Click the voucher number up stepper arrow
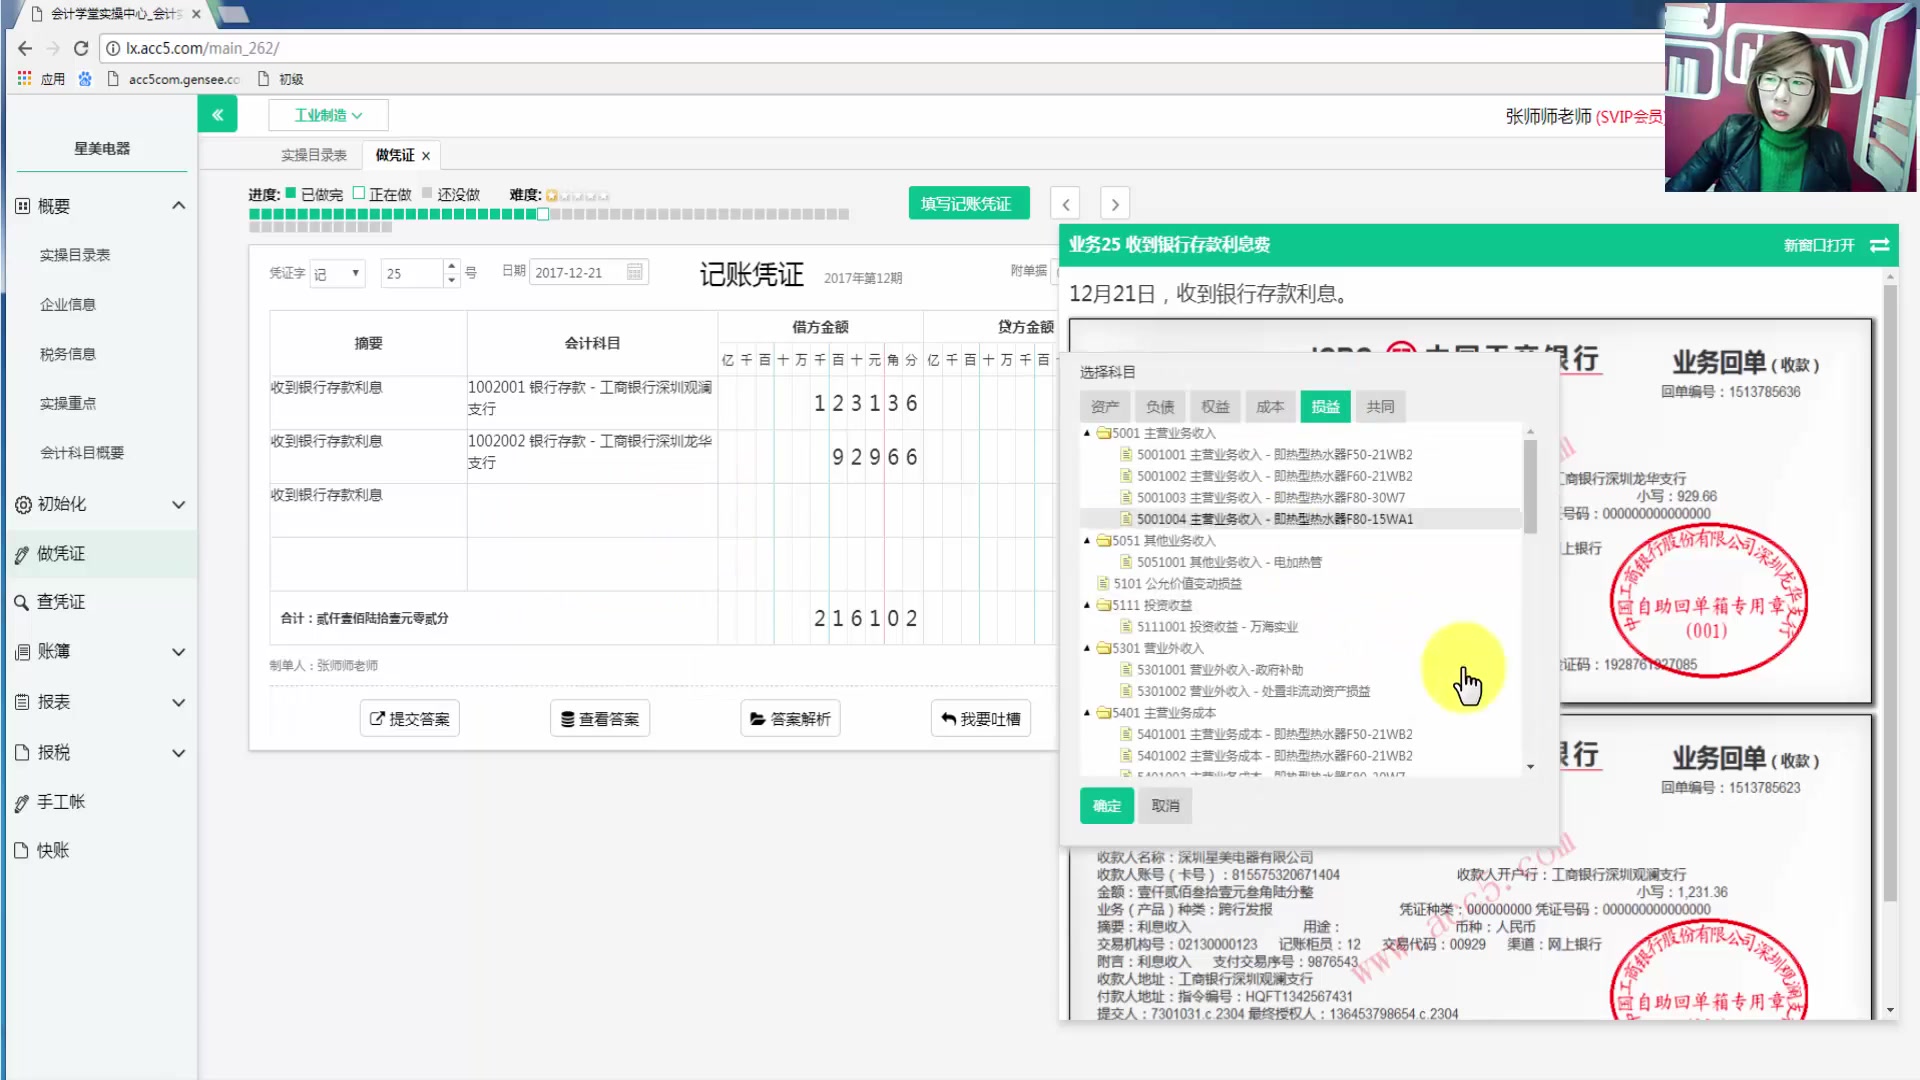 point(450,266)
